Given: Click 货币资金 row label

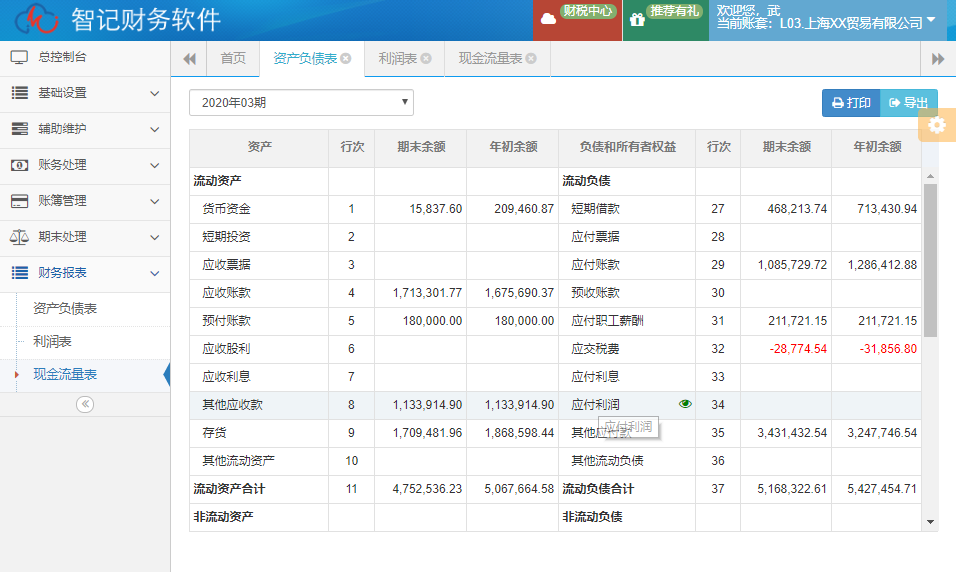Looking at the screenshot, I should [x=226, y=209].
